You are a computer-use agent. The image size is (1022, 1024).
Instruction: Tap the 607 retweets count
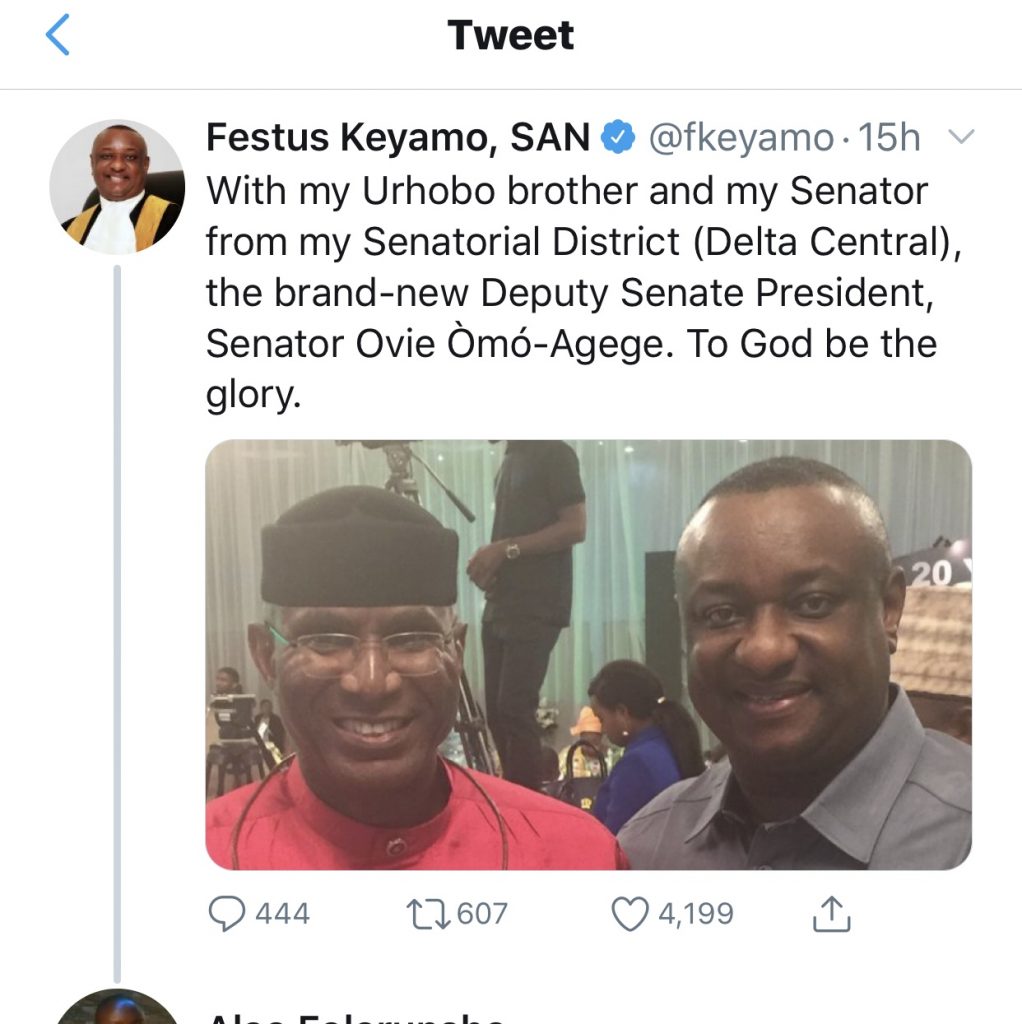(482, 914)
